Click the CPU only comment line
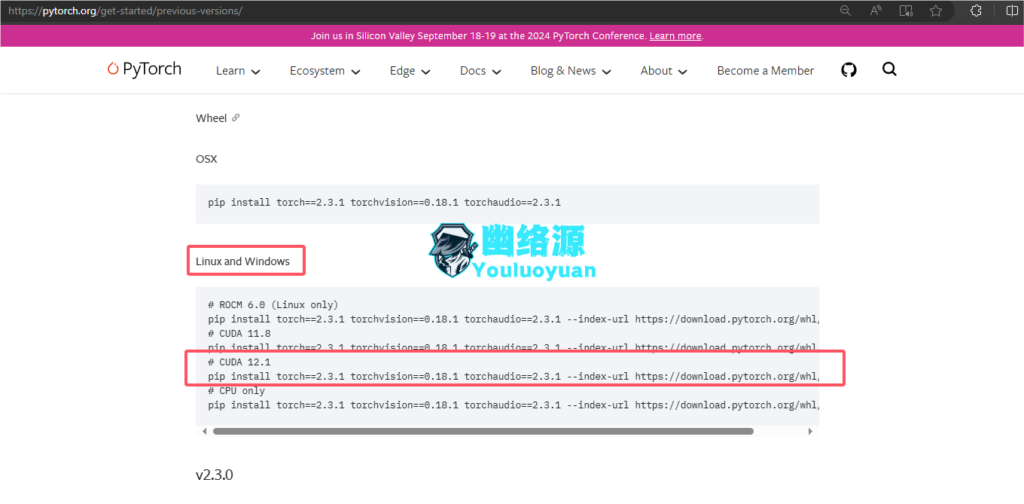This screenshot has height=504, width=1024. click(x=236, y=391)
